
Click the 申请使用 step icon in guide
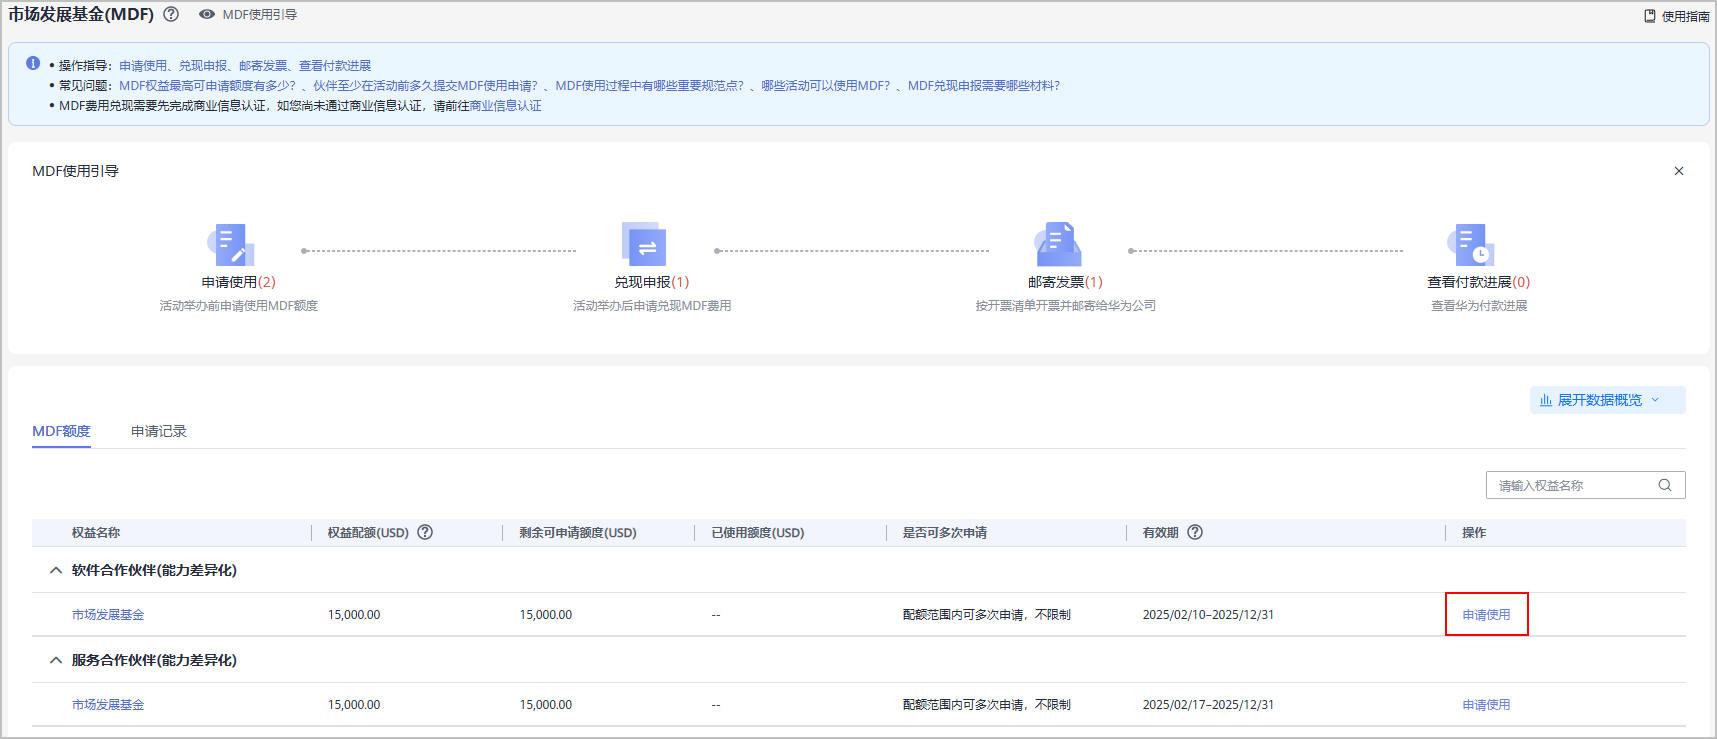point(232,245)
